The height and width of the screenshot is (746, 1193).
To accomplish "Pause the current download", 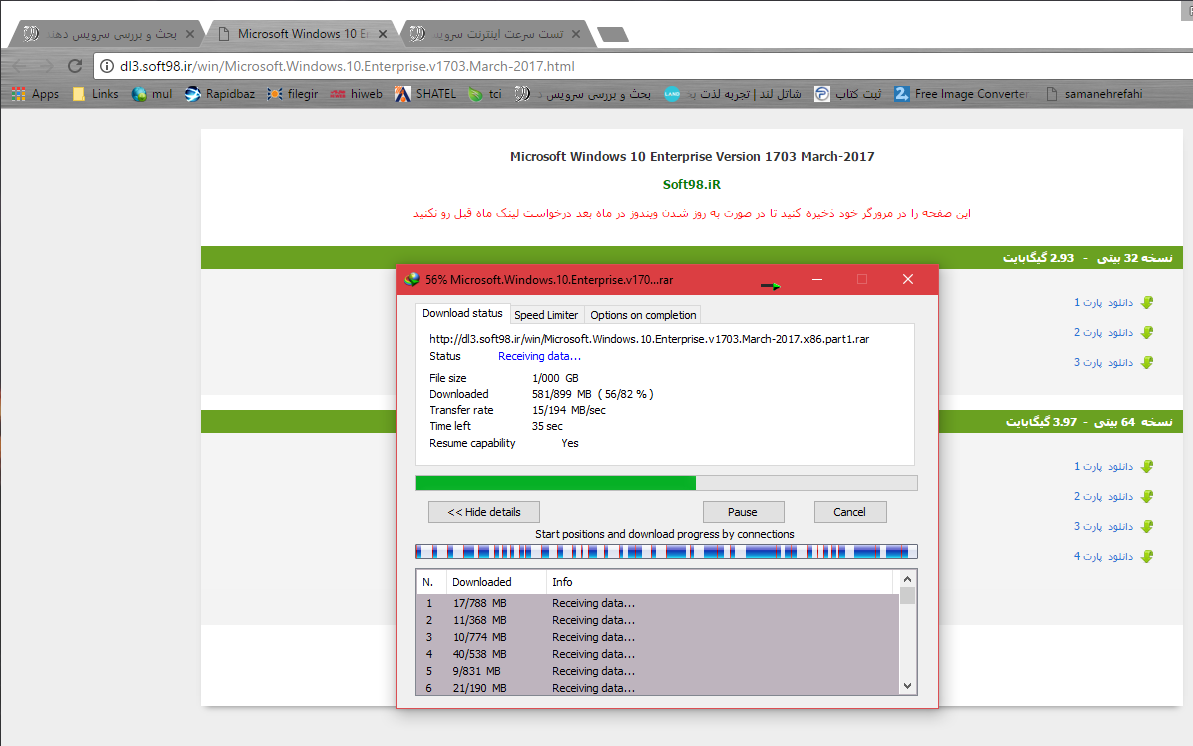I will coord(743,512).
